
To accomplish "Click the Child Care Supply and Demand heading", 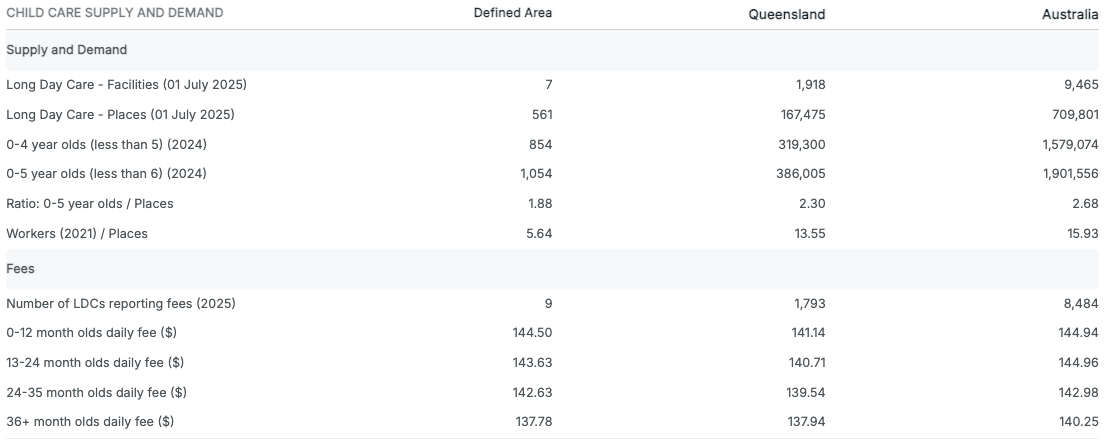I will pyautogui.click(x=115, y=13).
